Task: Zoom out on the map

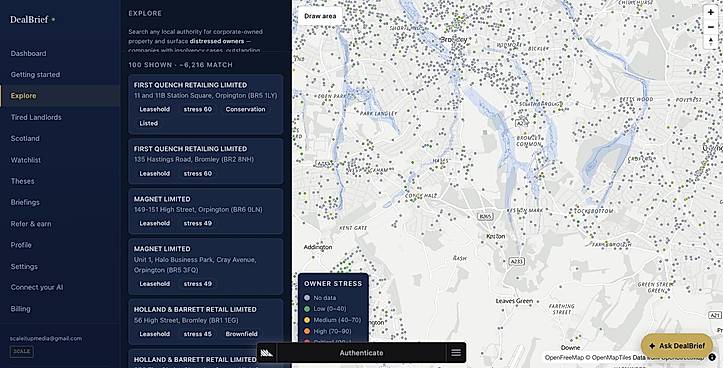Action: (711, 27)
